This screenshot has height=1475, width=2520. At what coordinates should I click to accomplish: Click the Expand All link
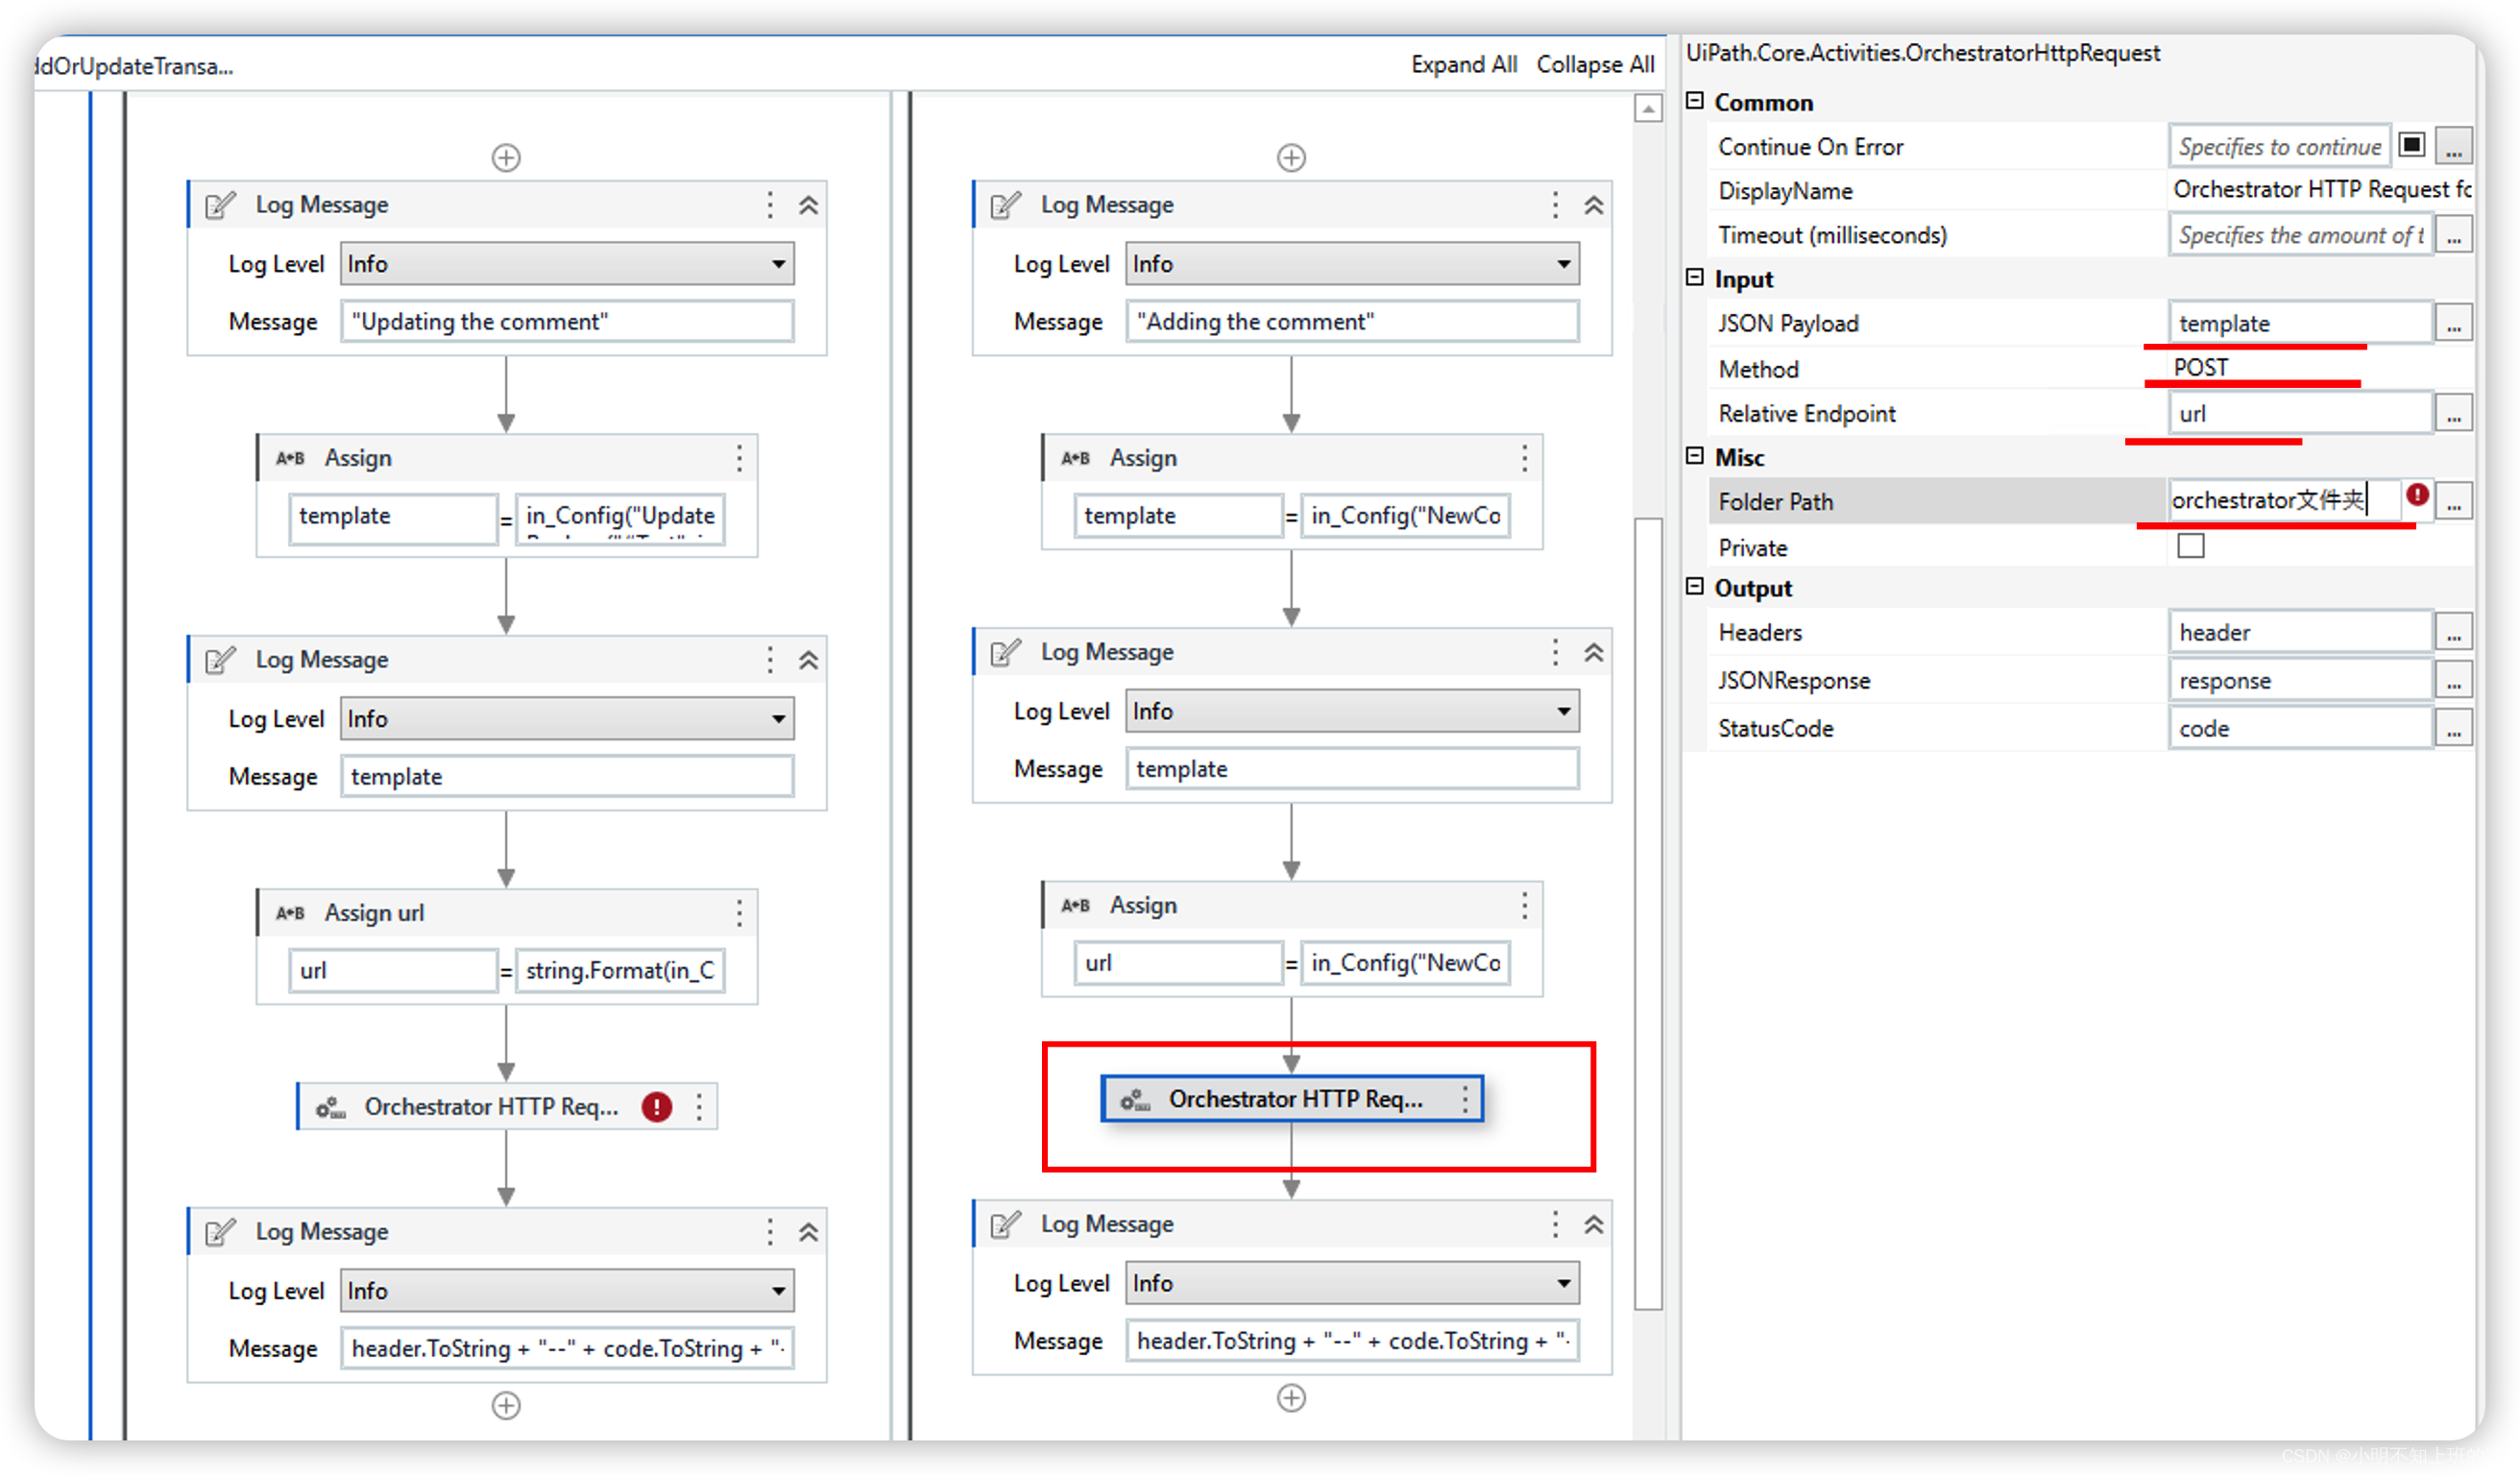coord(1463,64)
